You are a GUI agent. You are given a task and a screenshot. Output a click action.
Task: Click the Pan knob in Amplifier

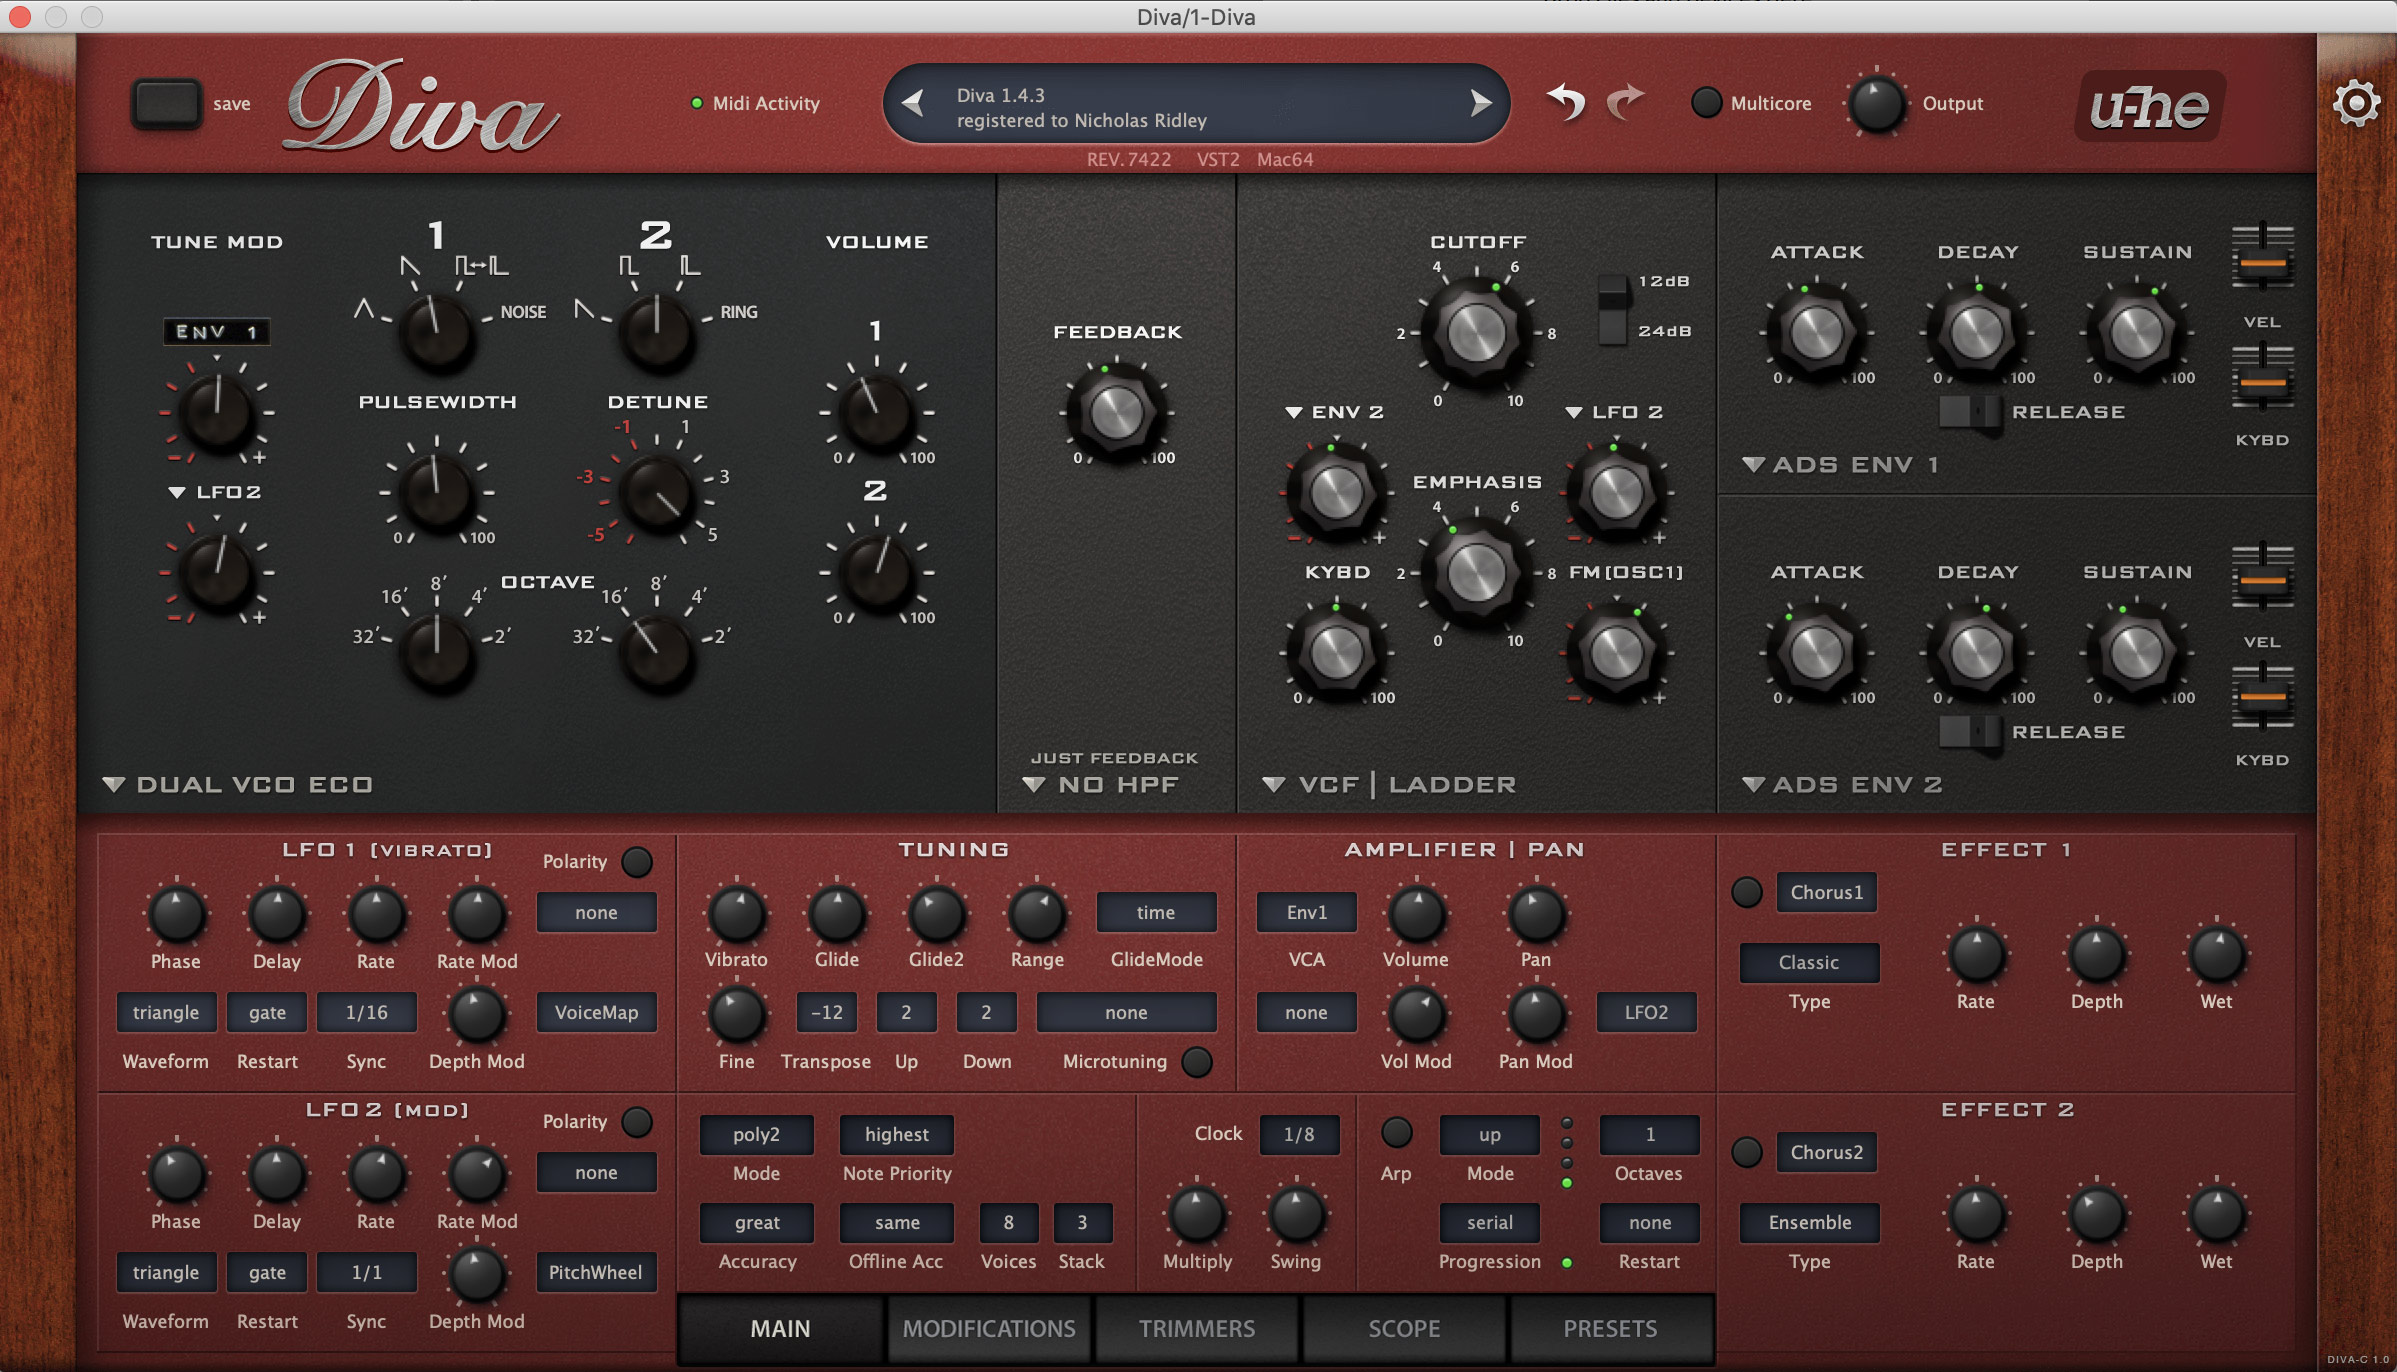pyautogui.click(x=1536, y=914)
